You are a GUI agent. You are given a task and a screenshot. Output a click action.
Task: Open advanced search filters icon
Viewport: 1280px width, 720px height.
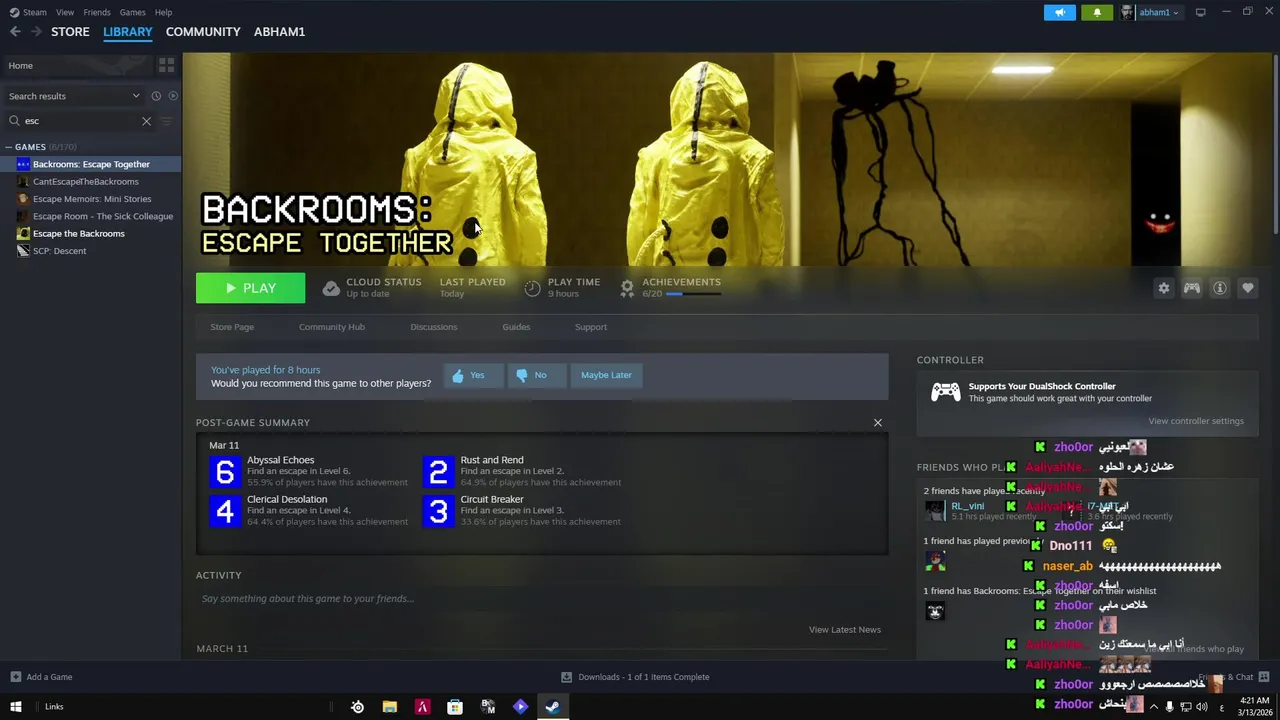(x=166, y=121)
